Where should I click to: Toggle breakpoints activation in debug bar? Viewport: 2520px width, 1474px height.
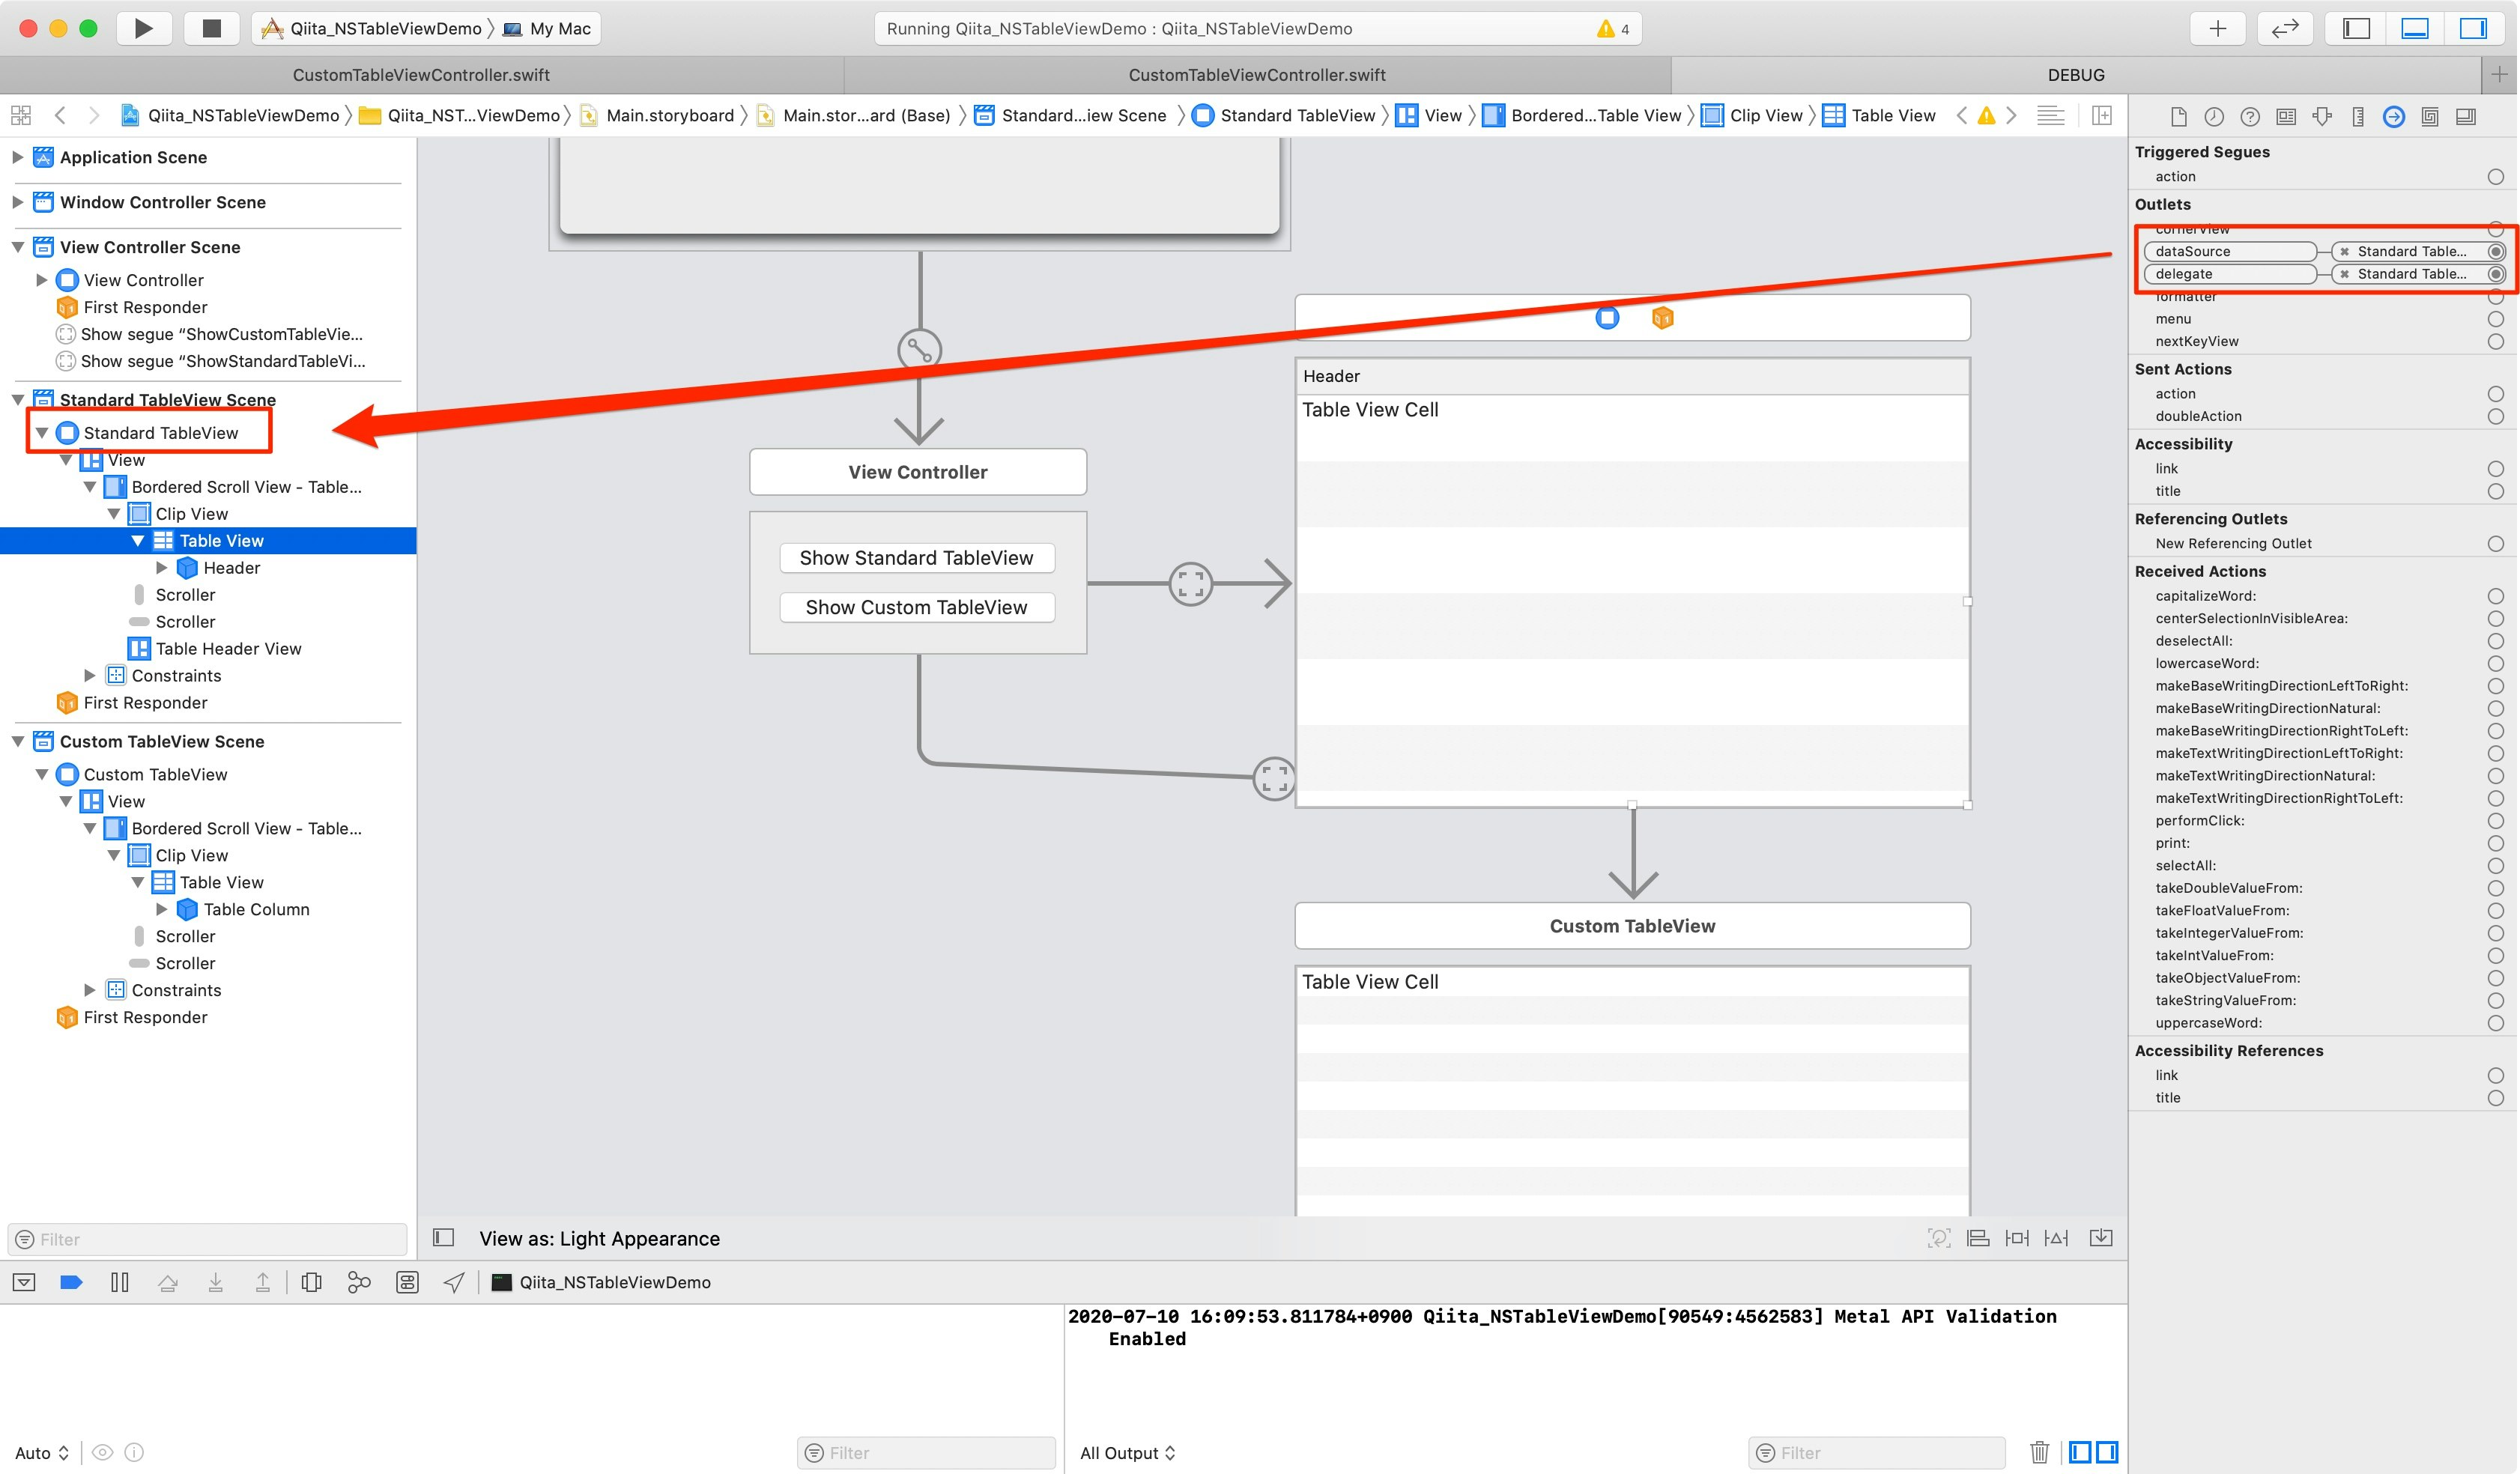pyautogui.click(x=71, y=1282)
